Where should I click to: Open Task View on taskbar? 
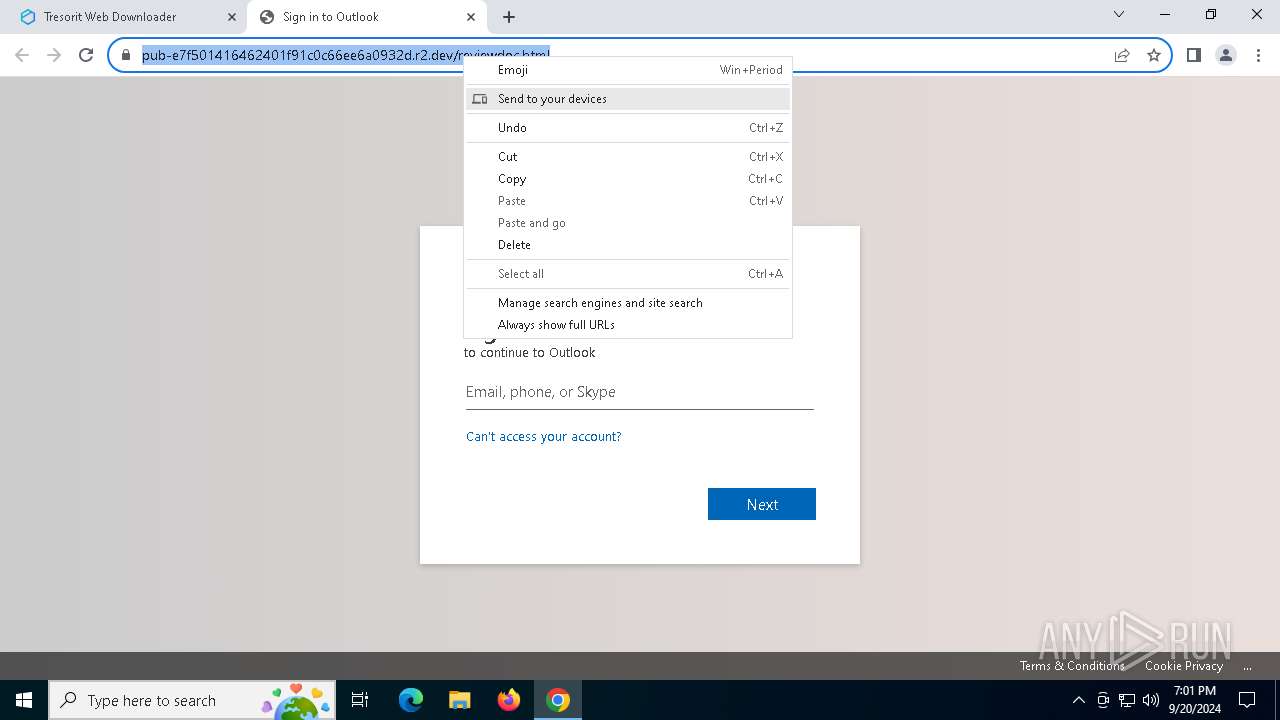[360, 700]
